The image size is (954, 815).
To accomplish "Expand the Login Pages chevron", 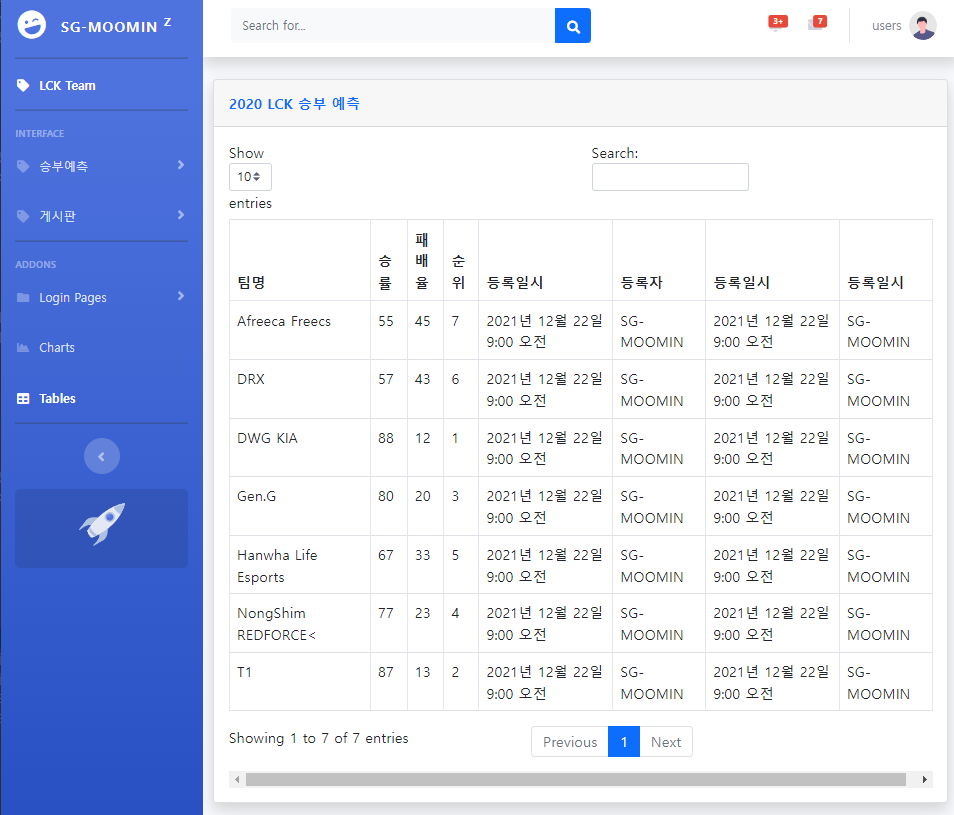I will pyautogui.click(x=181, y=296).
